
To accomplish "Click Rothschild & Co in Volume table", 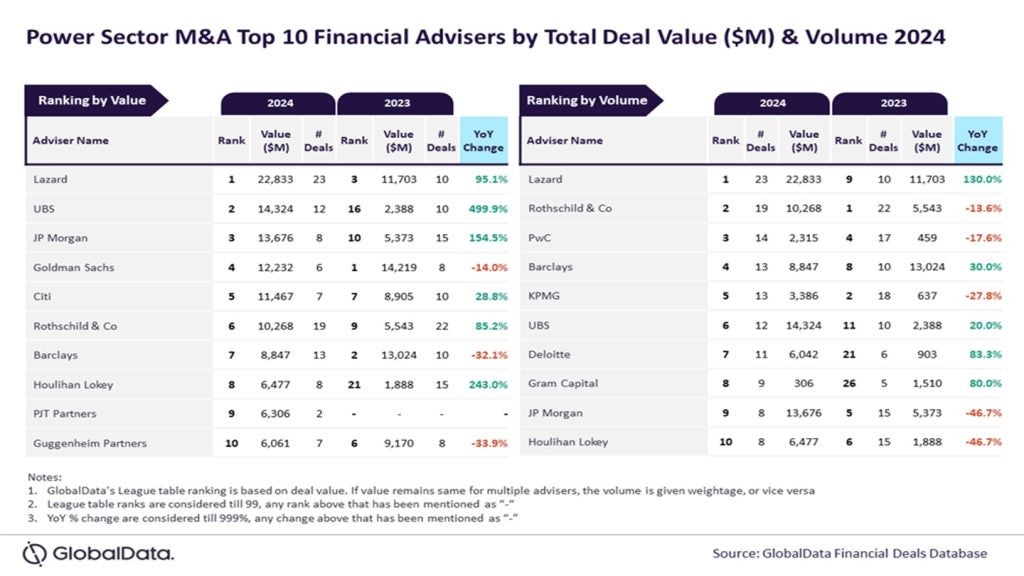I will (x=569, y=208).
